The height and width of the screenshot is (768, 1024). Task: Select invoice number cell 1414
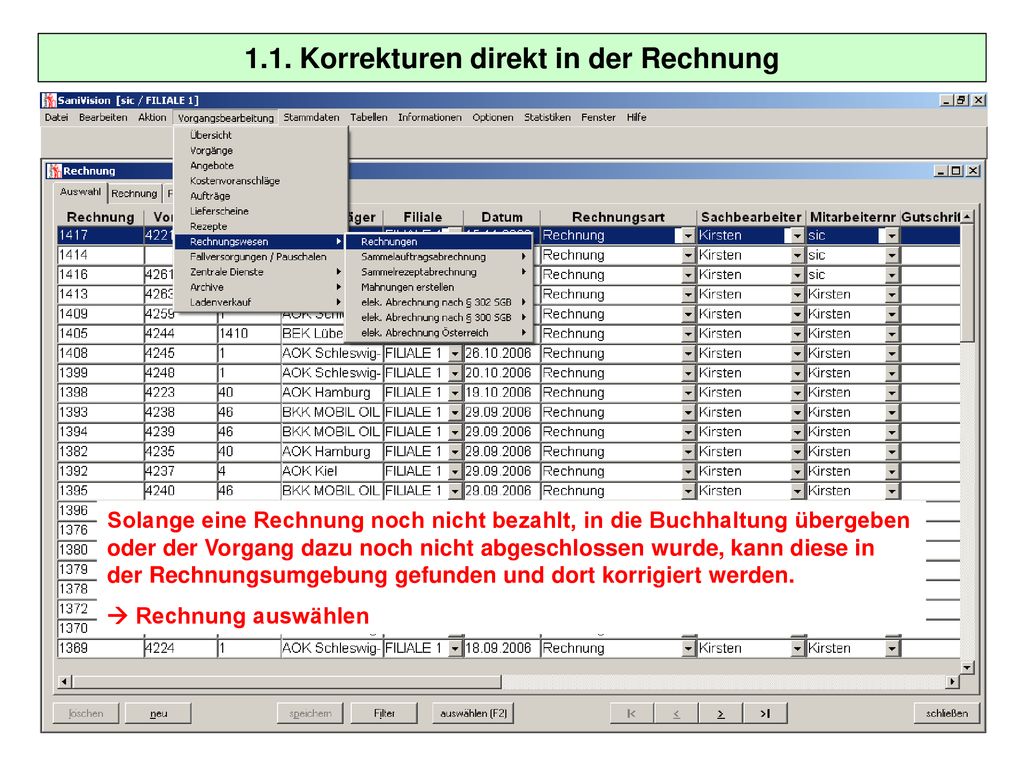[101, 255]
